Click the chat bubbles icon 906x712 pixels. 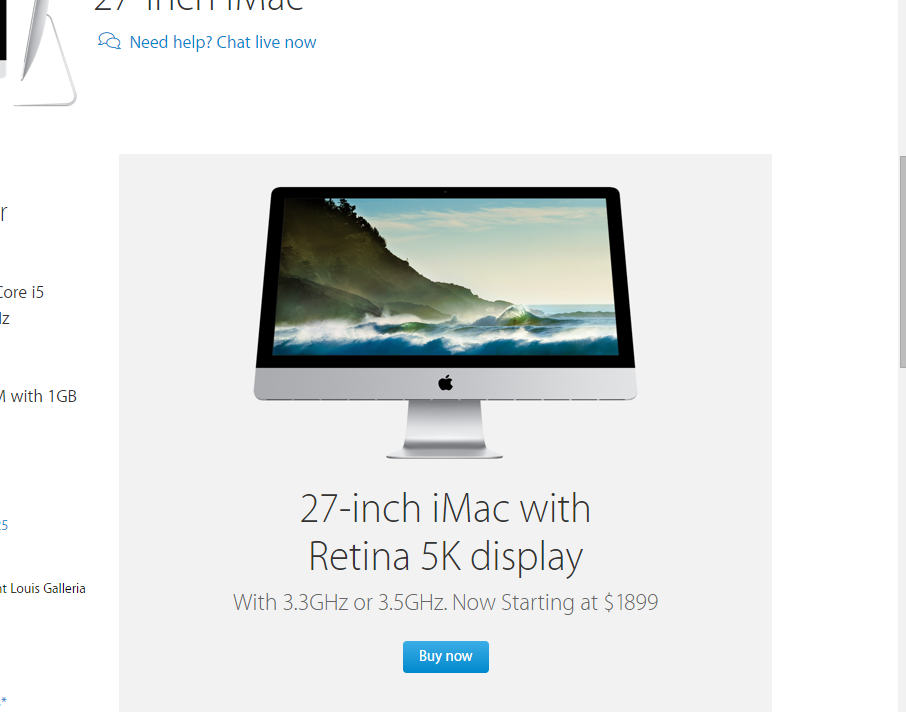click(109, 41)
